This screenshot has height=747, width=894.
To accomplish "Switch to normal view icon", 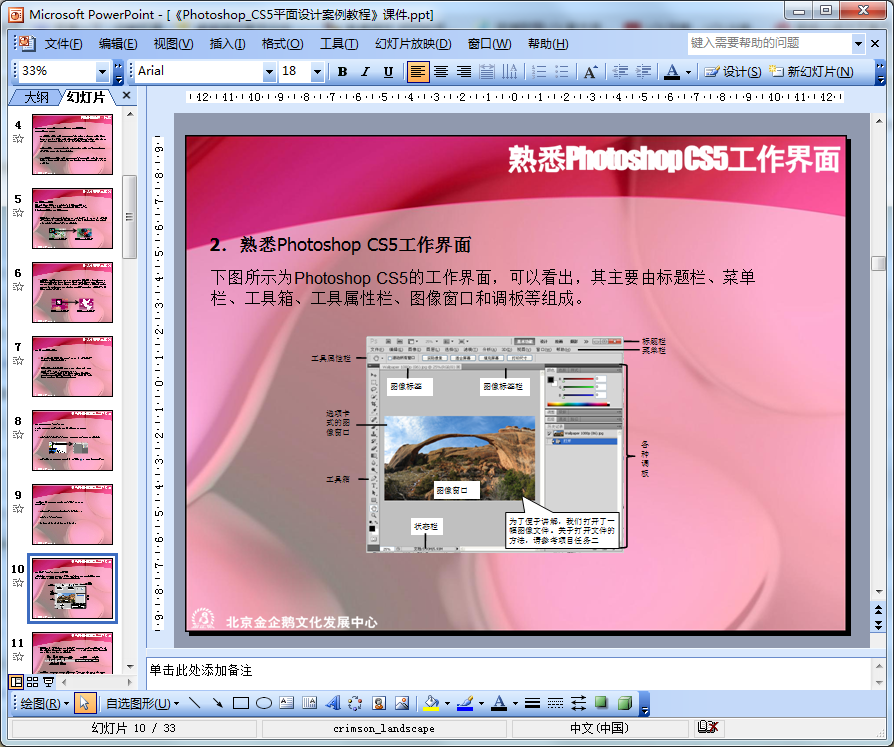I will (16, 682).
